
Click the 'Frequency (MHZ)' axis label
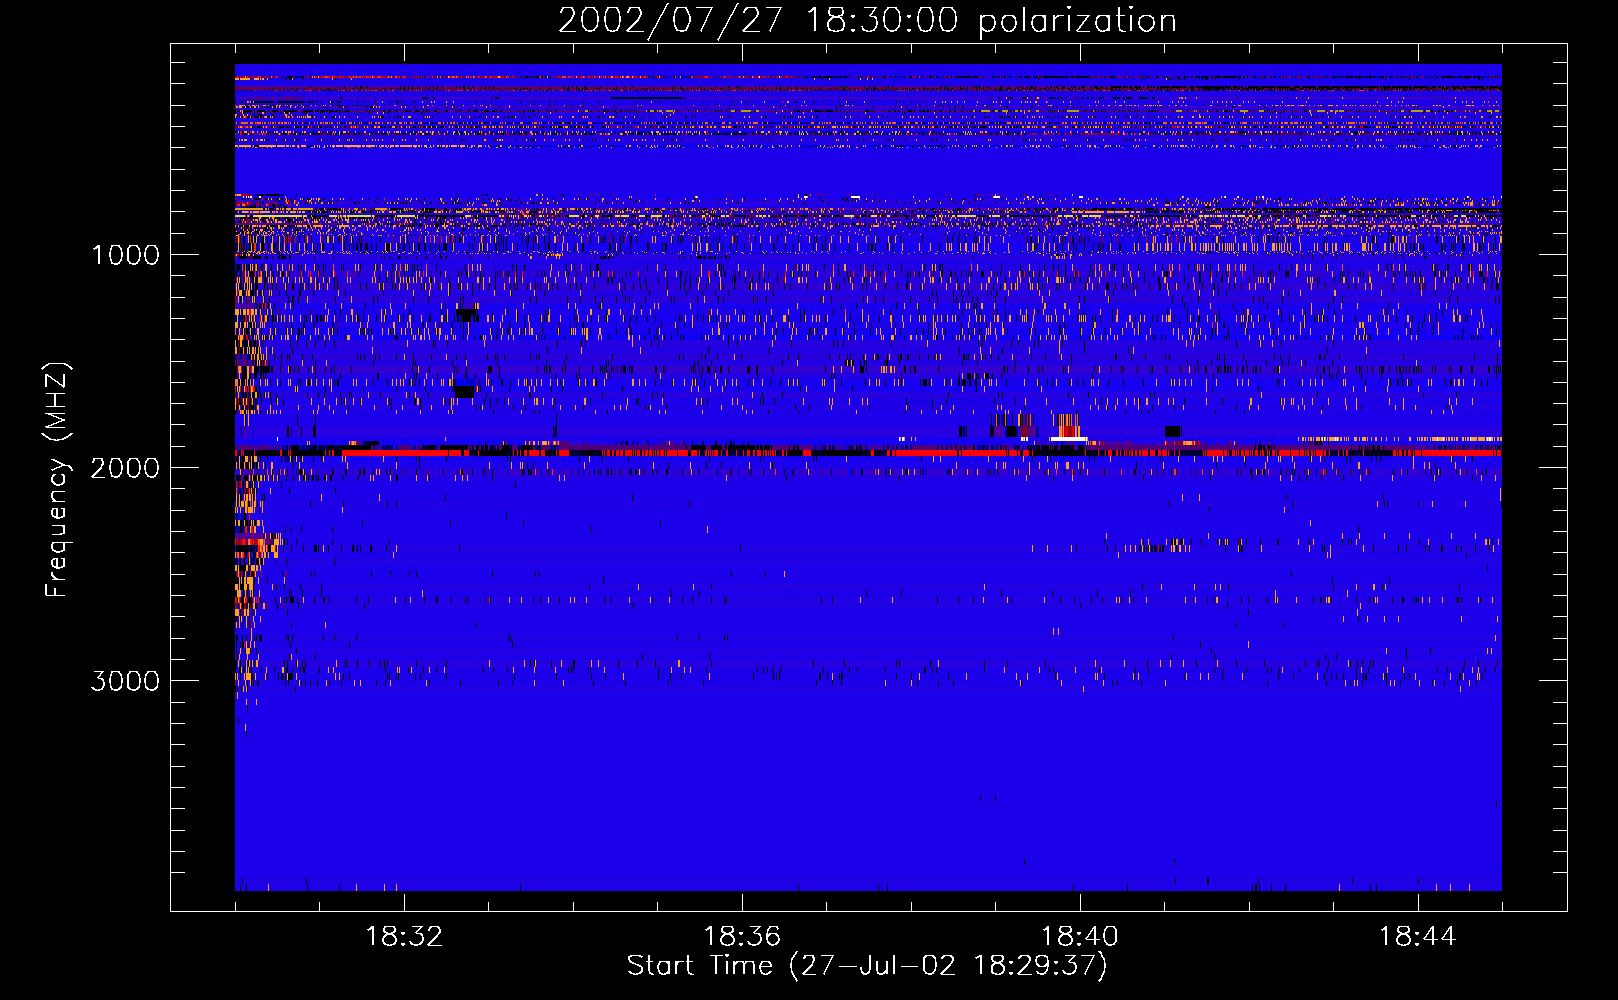58,480
